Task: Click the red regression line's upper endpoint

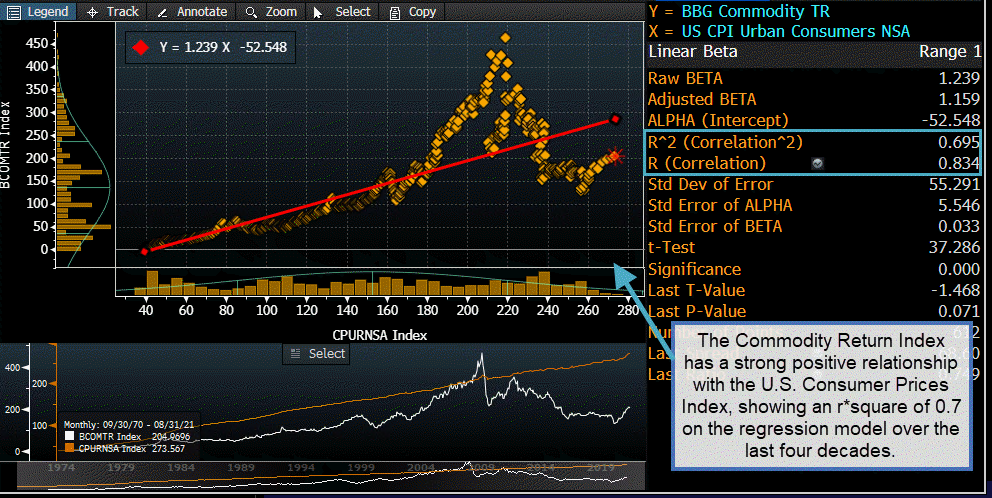Action: pyautogui.click(x=615, y=119)
